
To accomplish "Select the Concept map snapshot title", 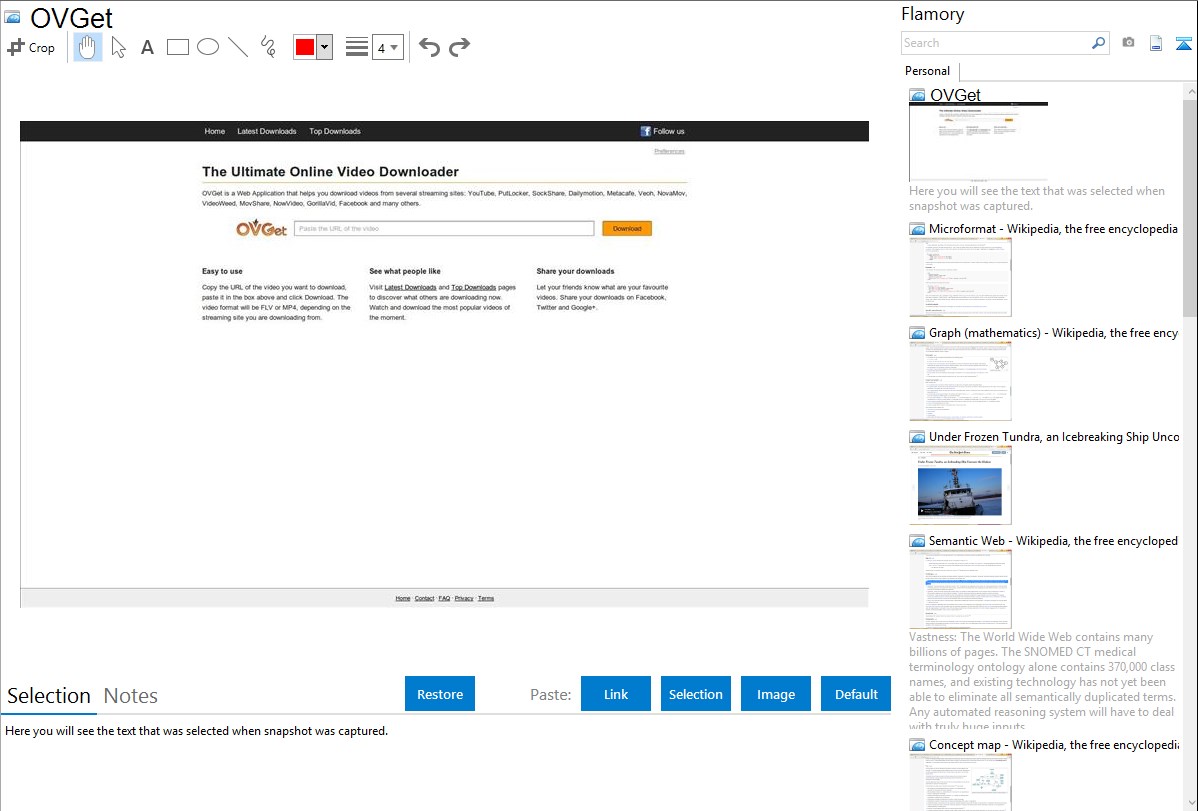I will (x=1054, y=744).
